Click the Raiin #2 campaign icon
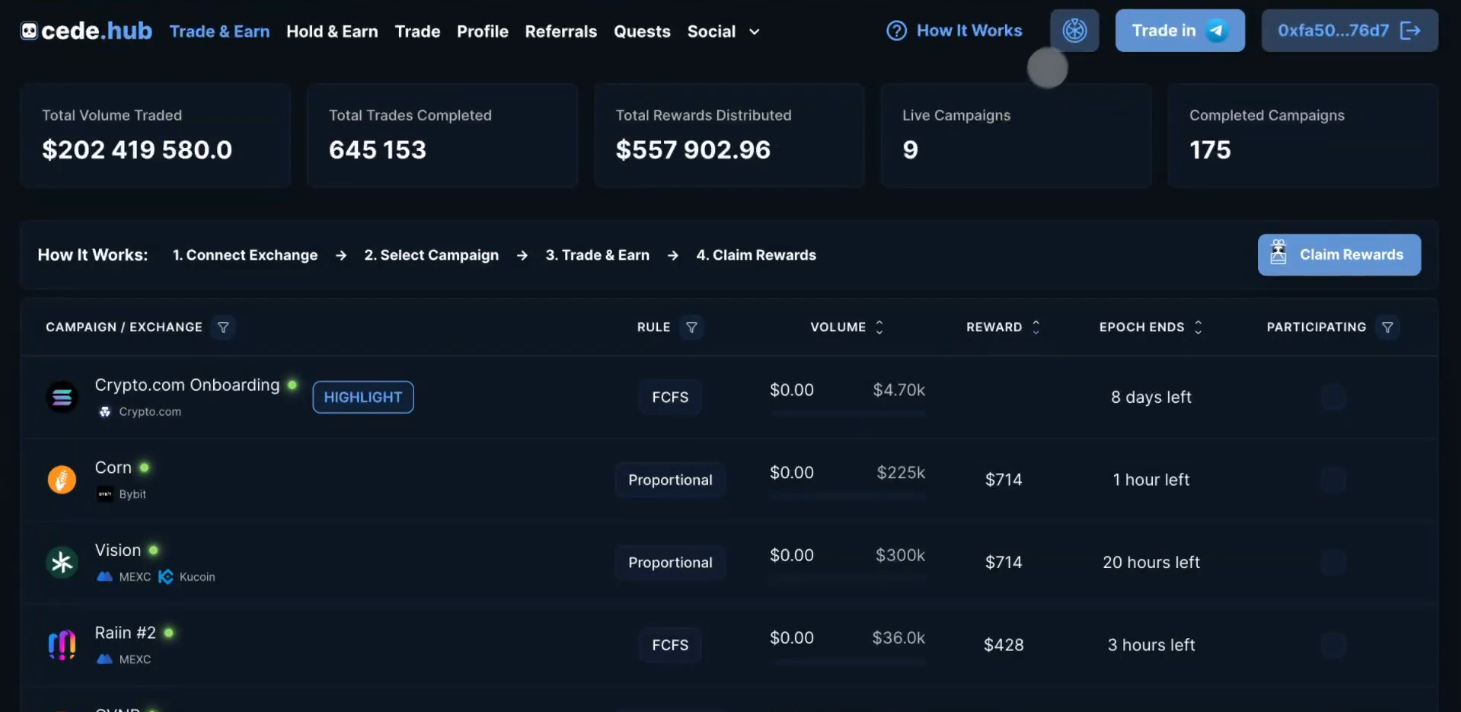Image resolution: width=1461 pixels, height=712 pixels. [x=62, y=645]
